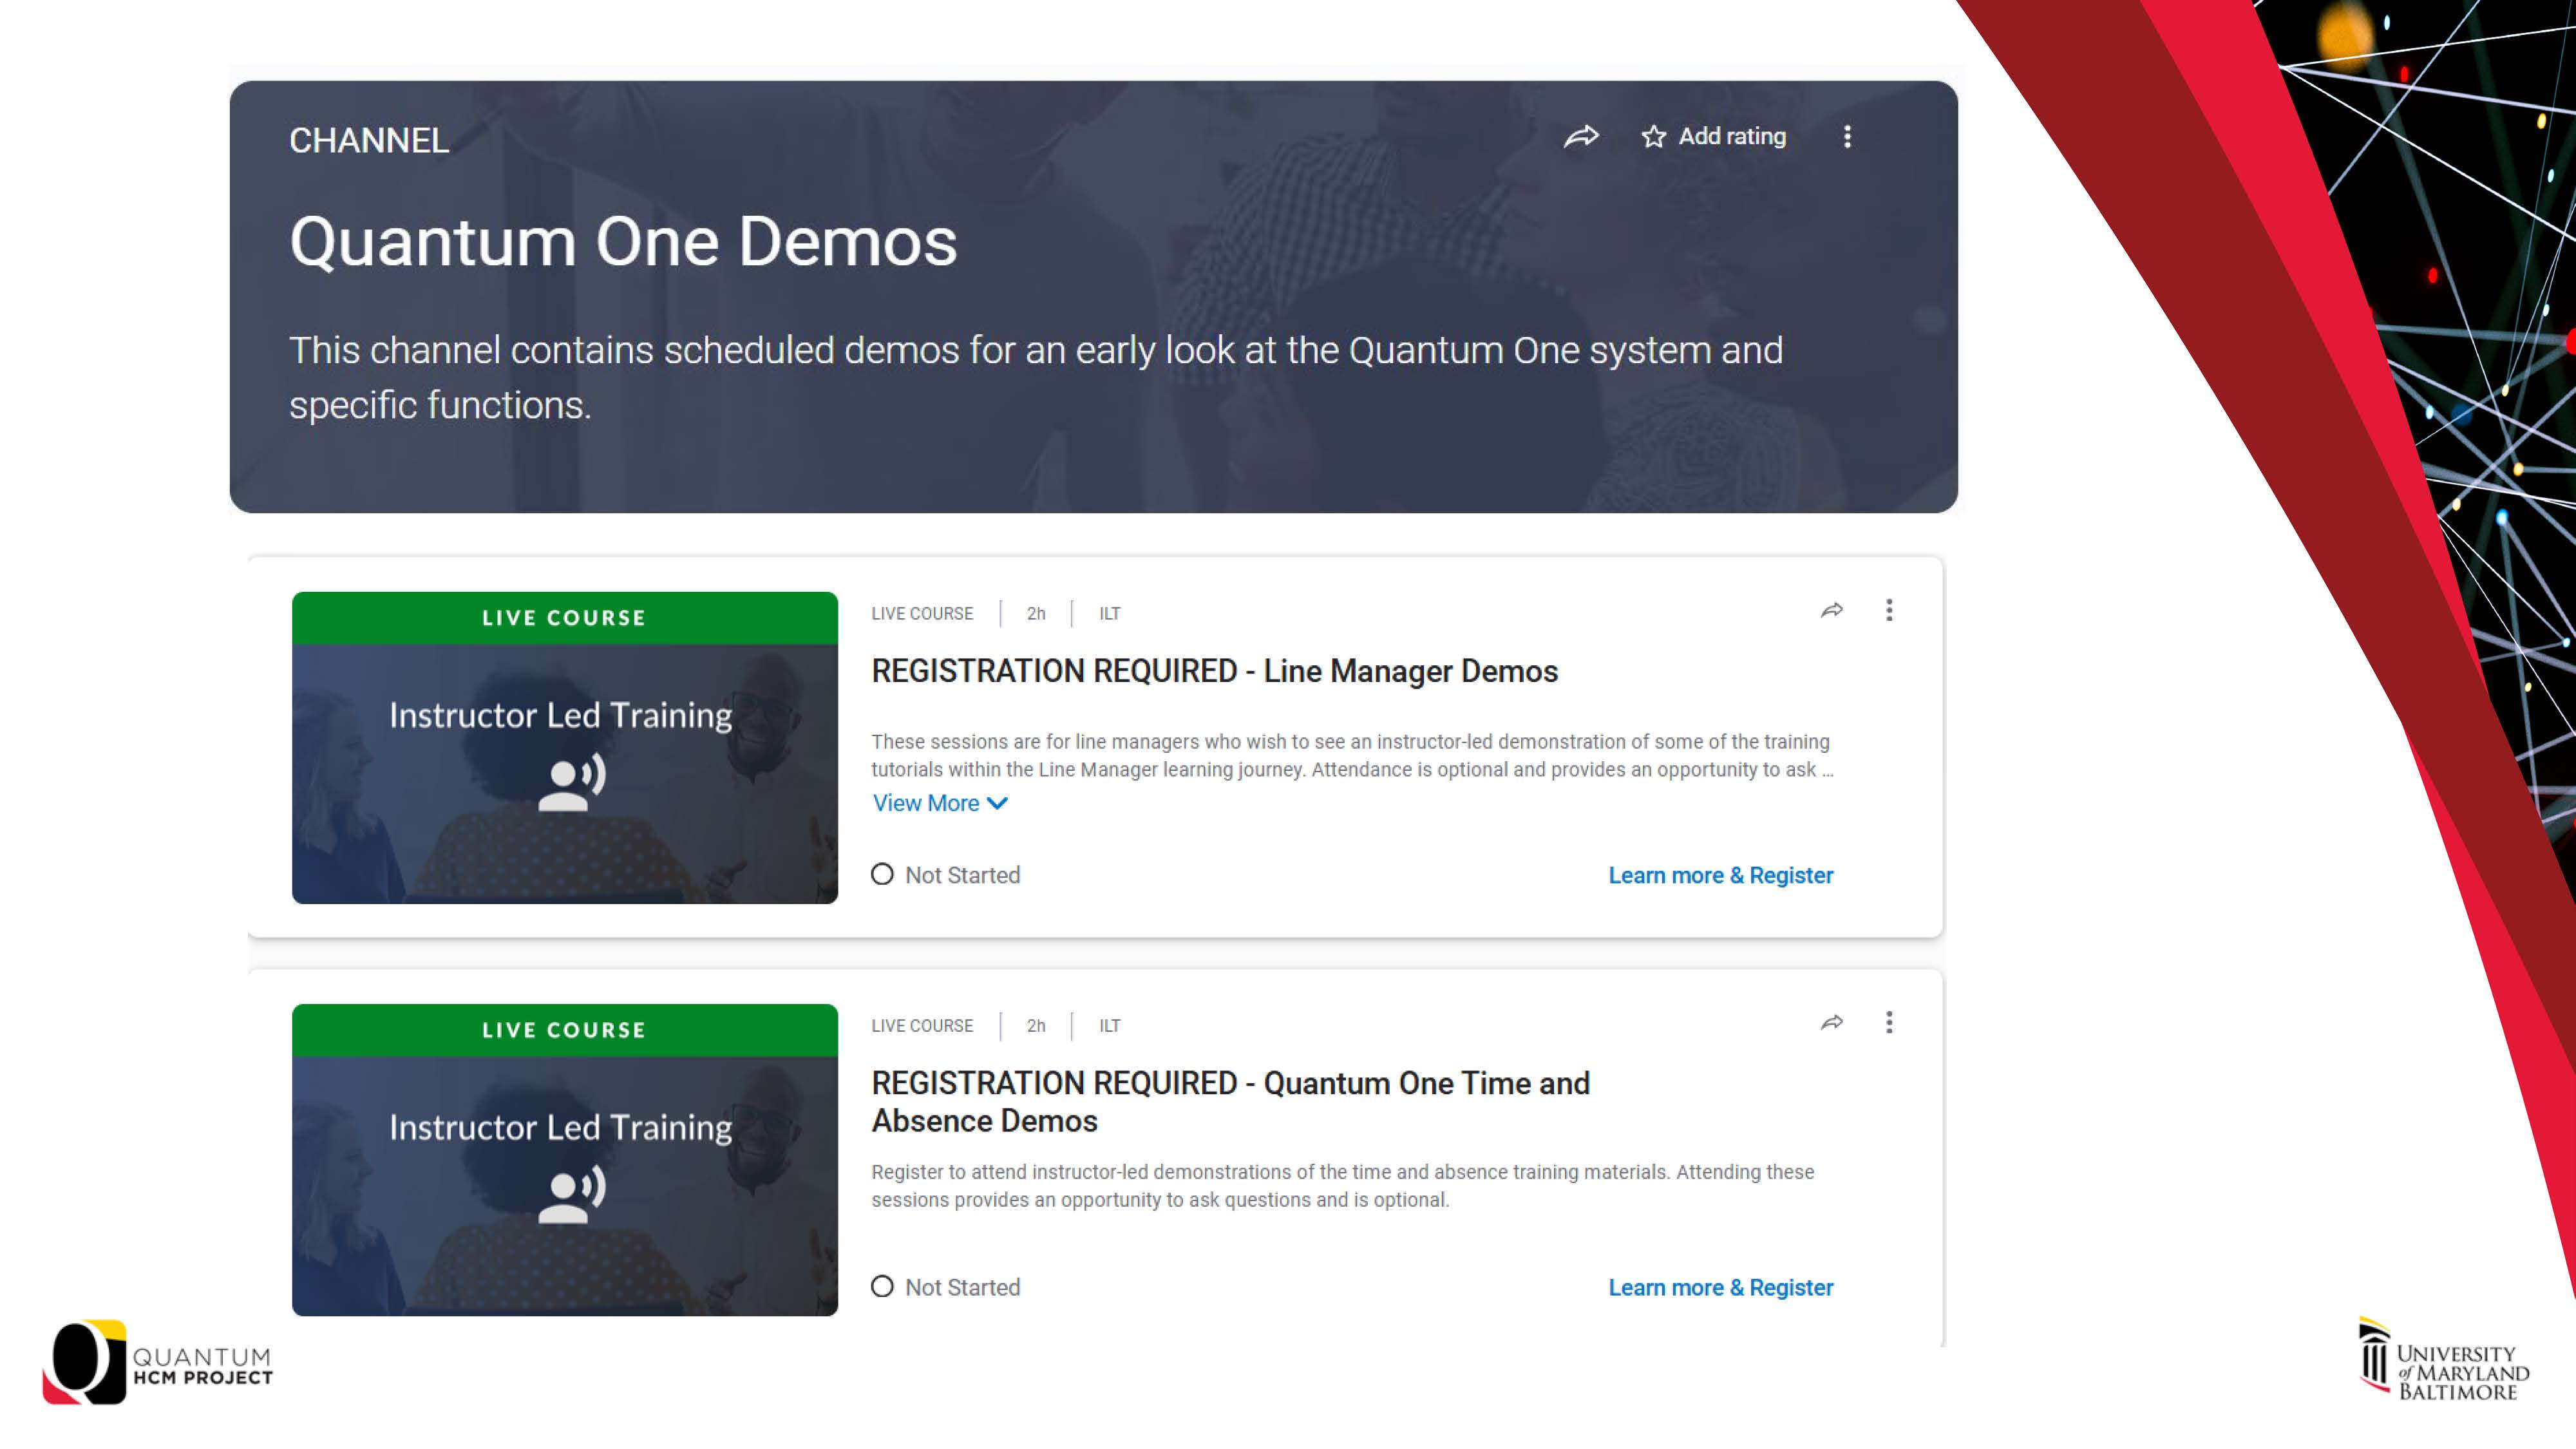The width and height of the screenshot is (2576, 1449).
Task: Click the Quantum HCM Project logo
Action: (x=157, y=1362)
